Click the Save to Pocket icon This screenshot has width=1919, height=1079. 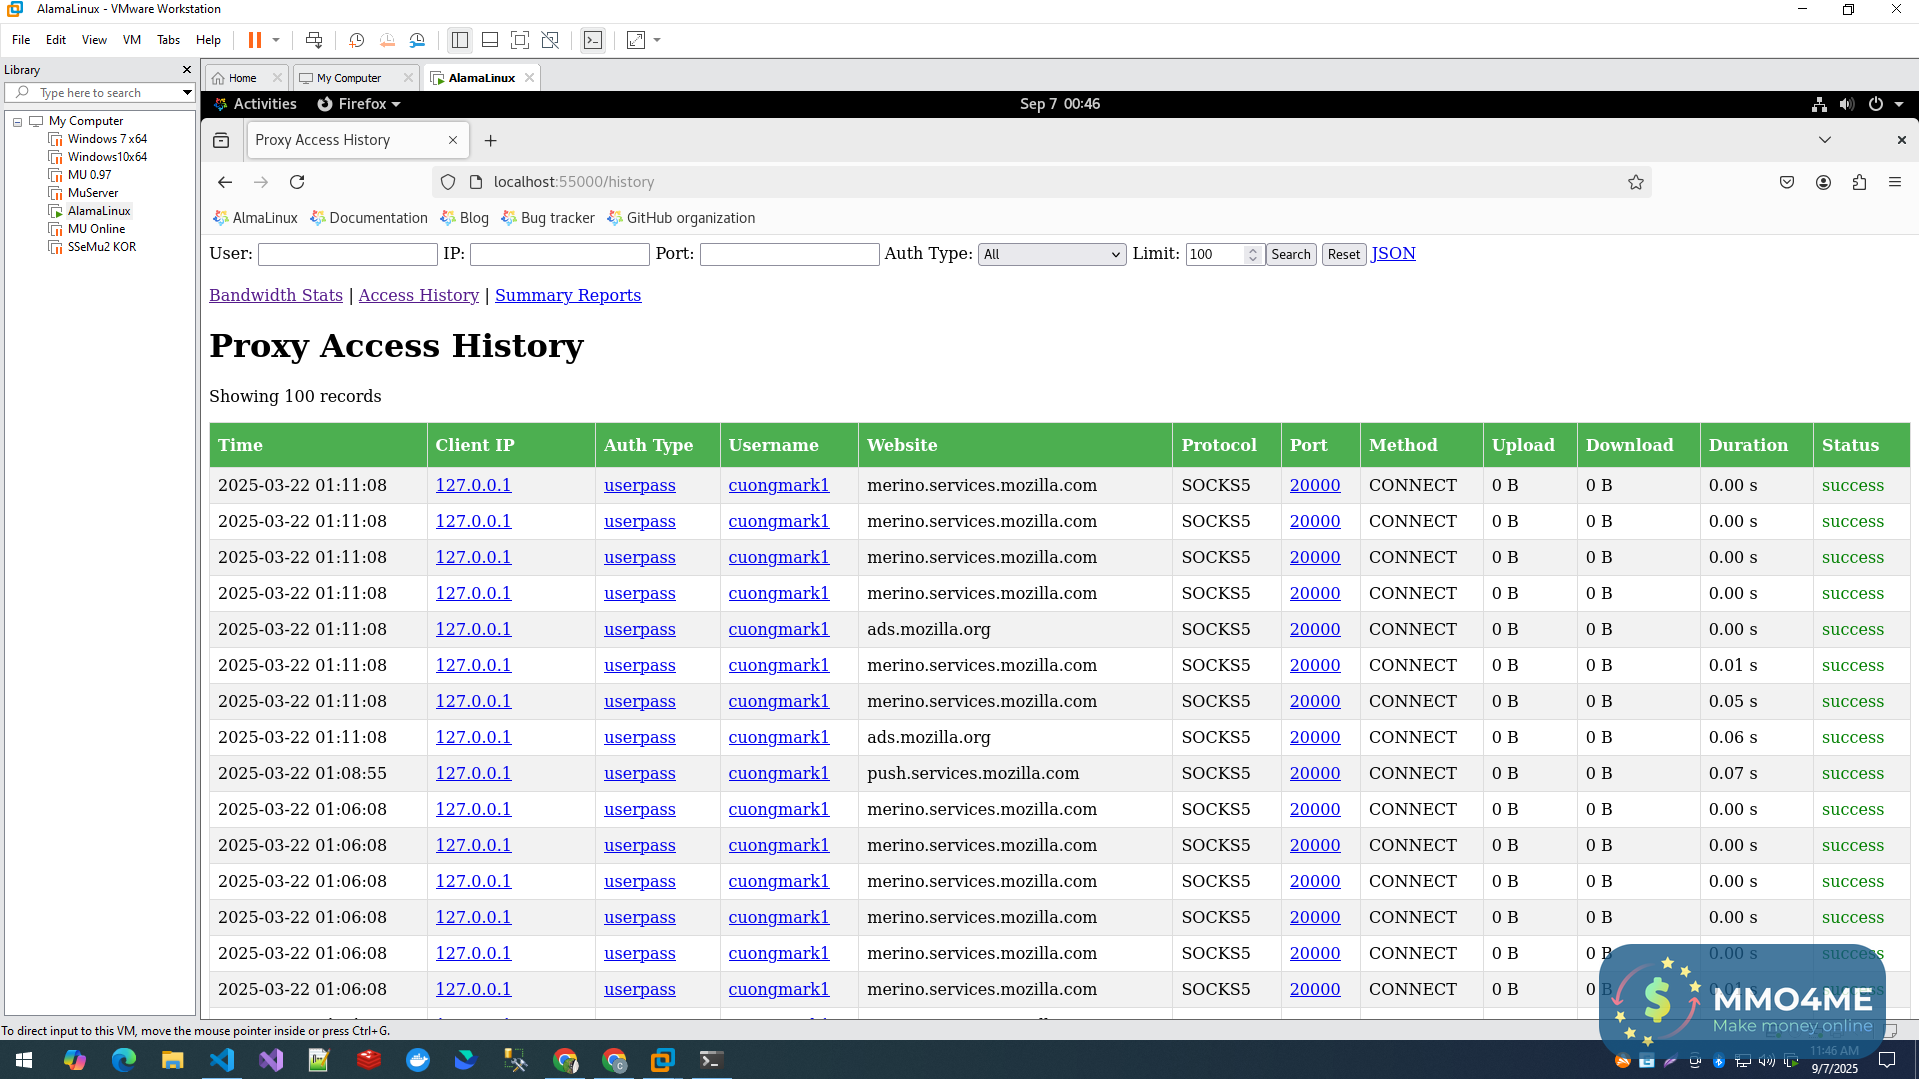pyautogui.click(x=1787, y=182)
